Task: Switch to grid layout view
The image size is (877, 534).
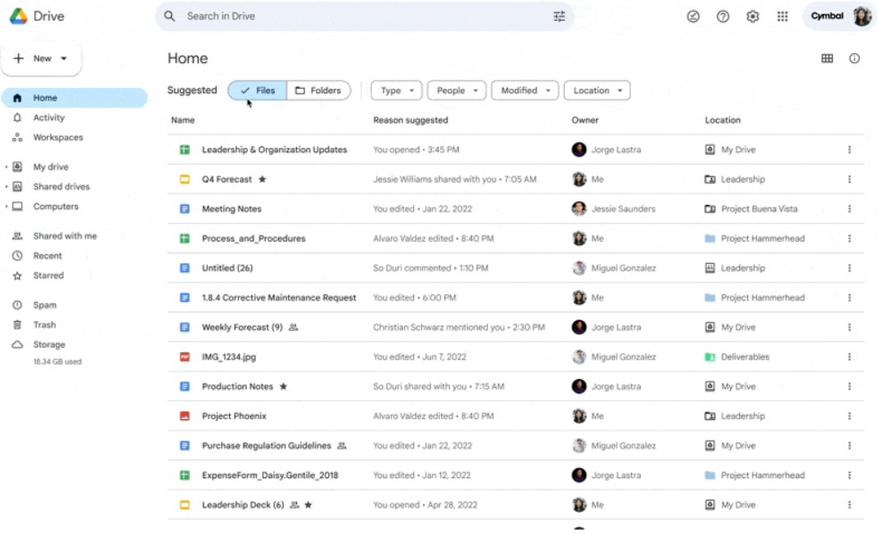Action: click(x=827, y=59)
